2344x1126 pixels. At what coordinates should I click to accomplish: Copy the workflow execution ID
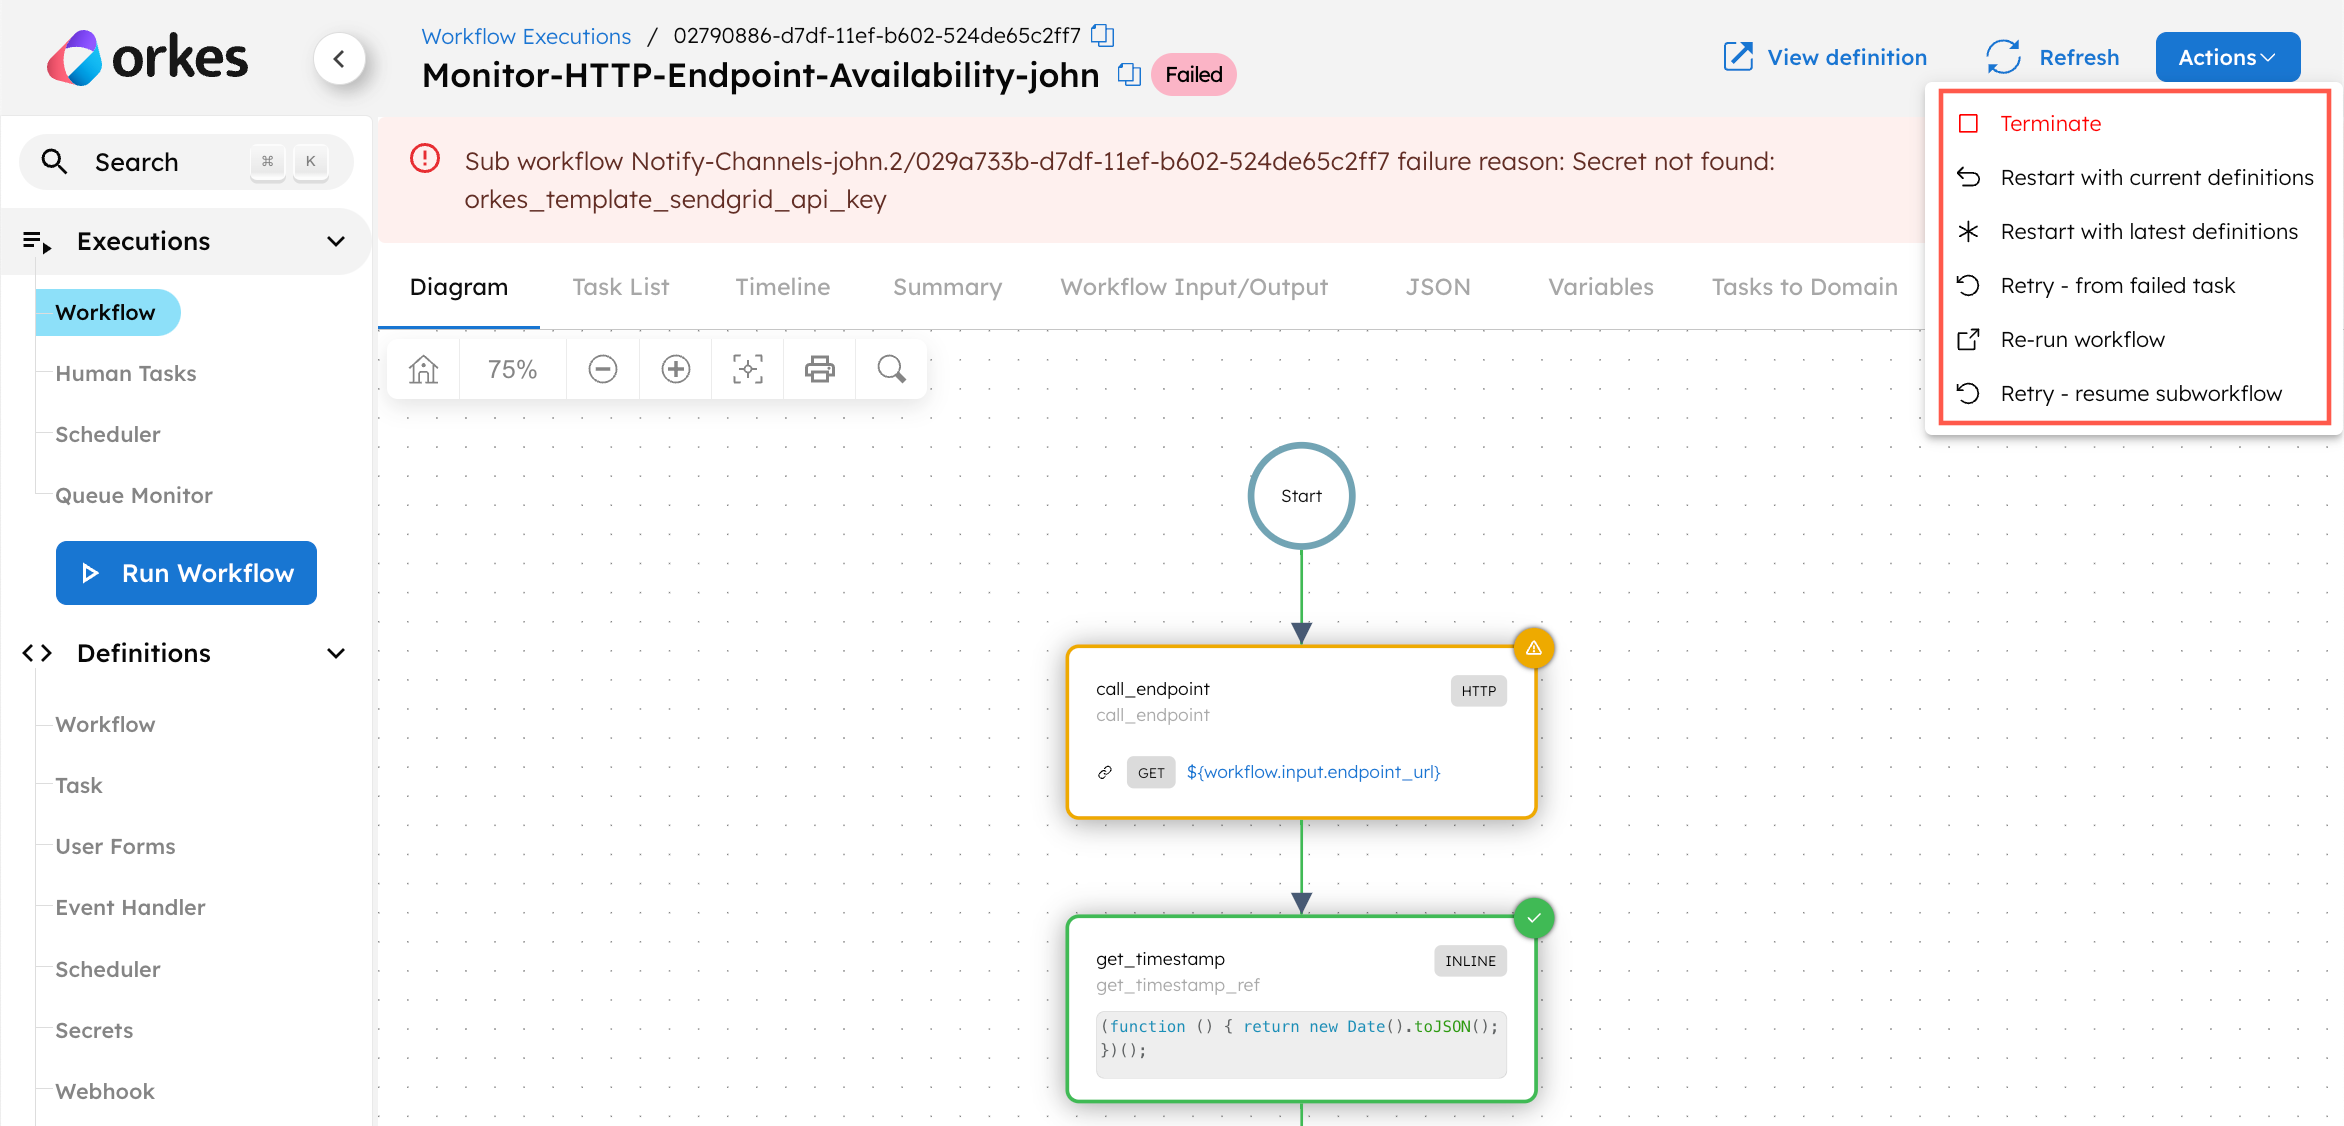coord(1102,36)
